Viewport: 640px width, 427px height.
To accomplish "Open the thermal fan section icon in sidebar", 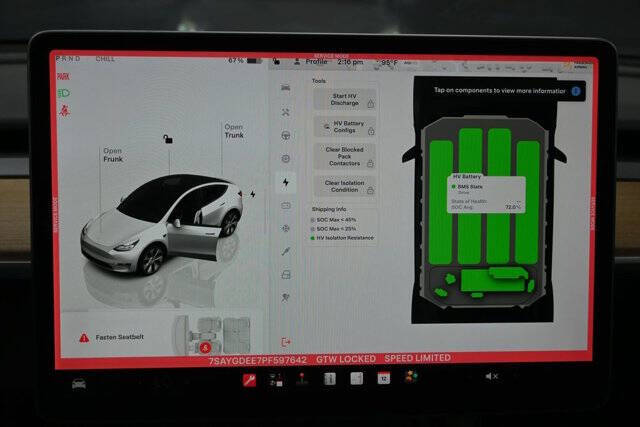I will click(286, 228).
